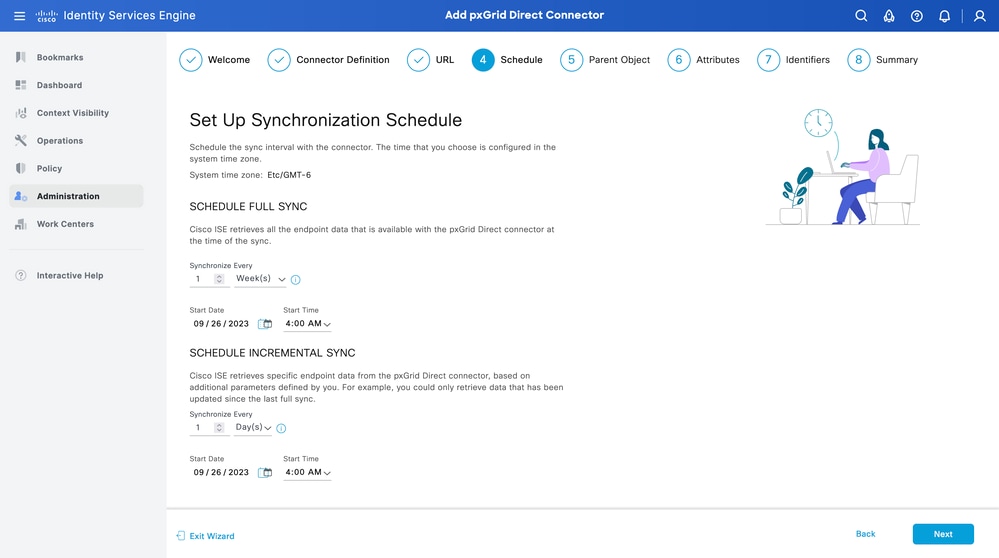The height and width of the screenshot is (558, 999).
Task: Click the Operations wrench icon
Action: 20,140
